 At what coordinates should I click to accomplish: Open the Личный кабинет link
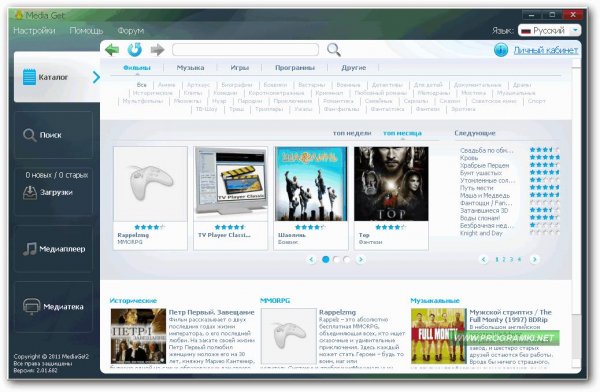pos(545,50)
